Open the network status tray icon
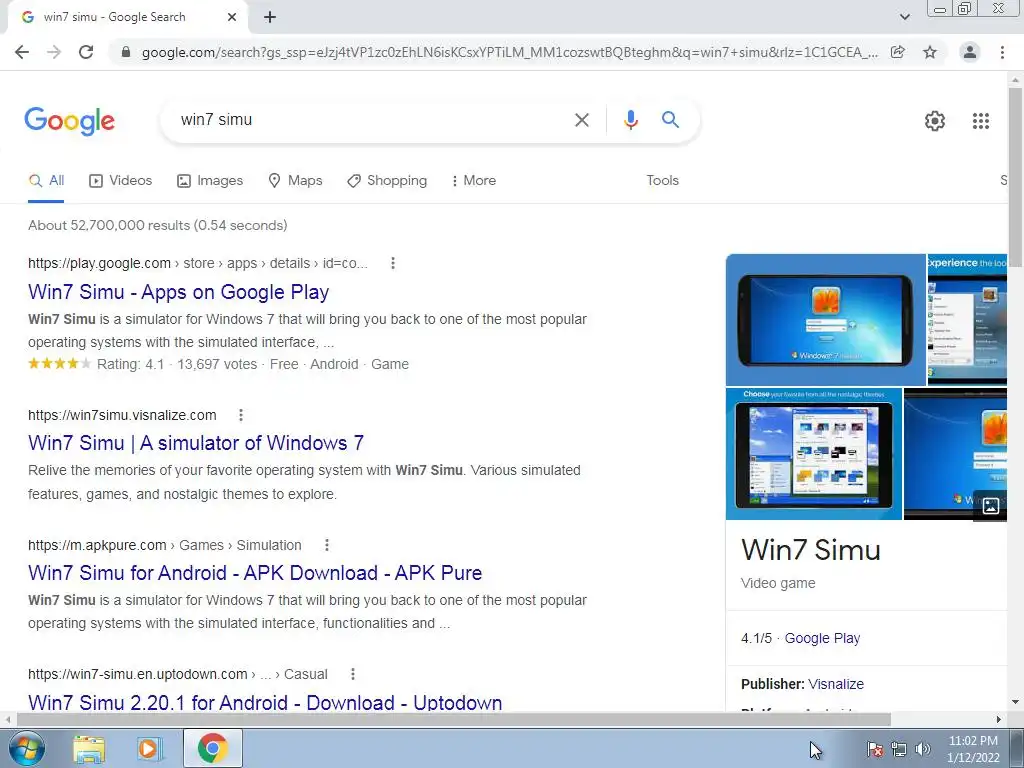Image resolution: width=1024 pixels, height=768 pixels. [x=899, y=749]
